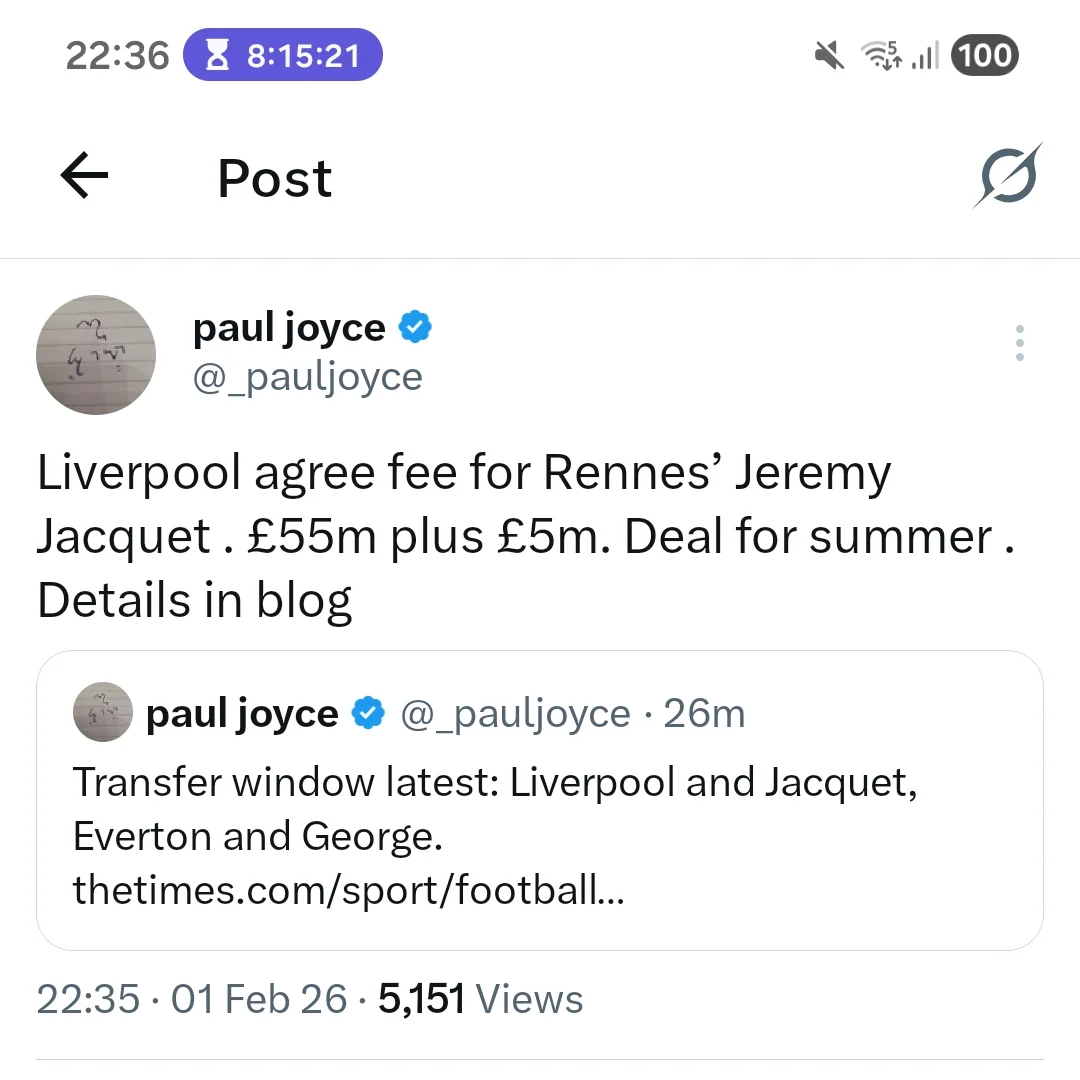Tap the cellular signal bars icon

click(x=926, y=56)
